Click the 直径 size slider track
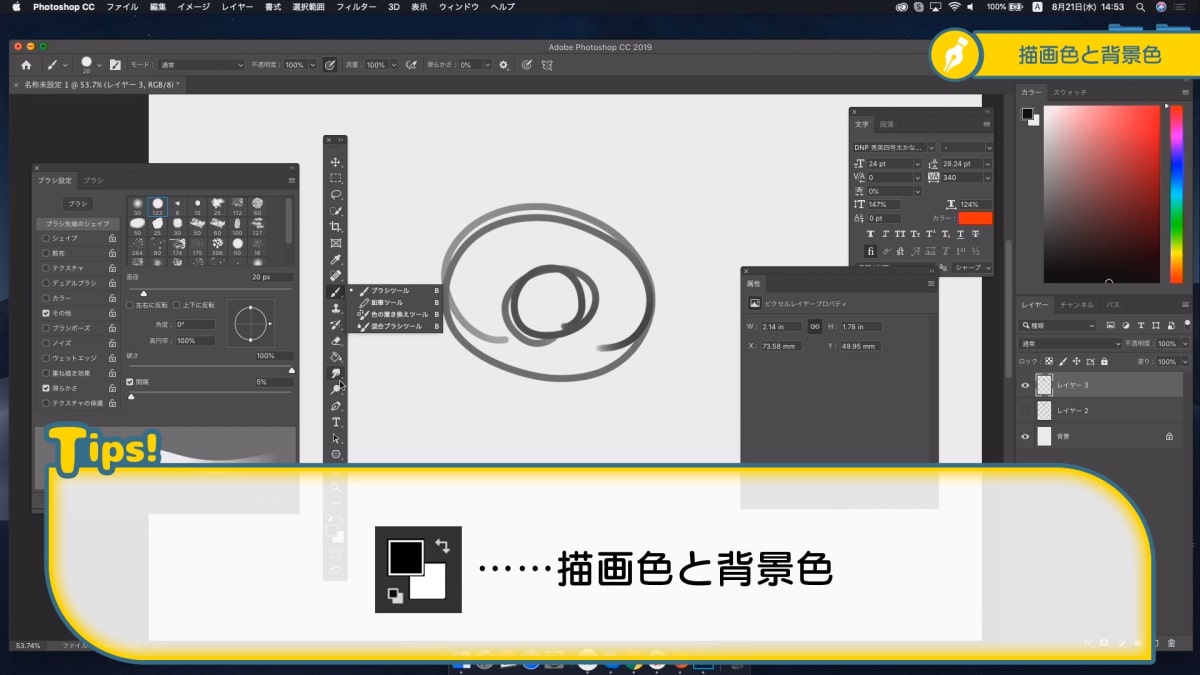This screenshot has height=675, width=1200. click(210, 289)
